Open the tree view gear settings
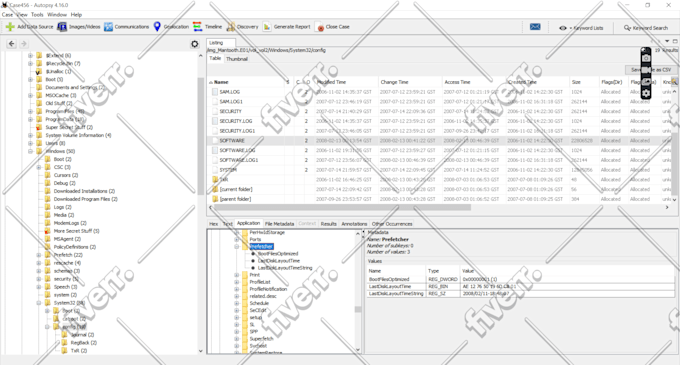The height and width of the screenshot is (365, 680). [x=195, y=44]
